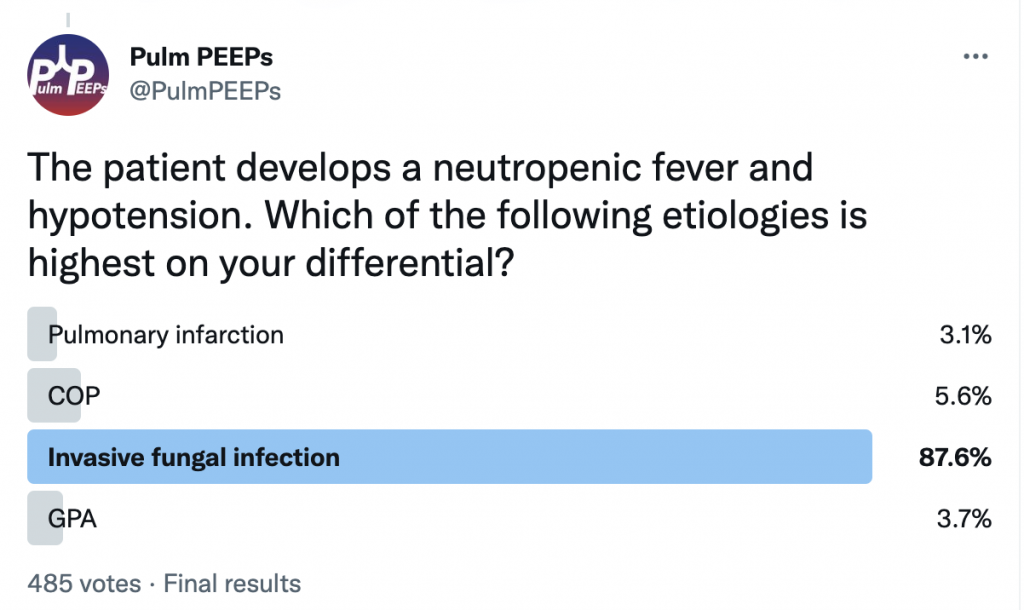Click the gray bar beside Pulmonary infarction

coord(42,334)
